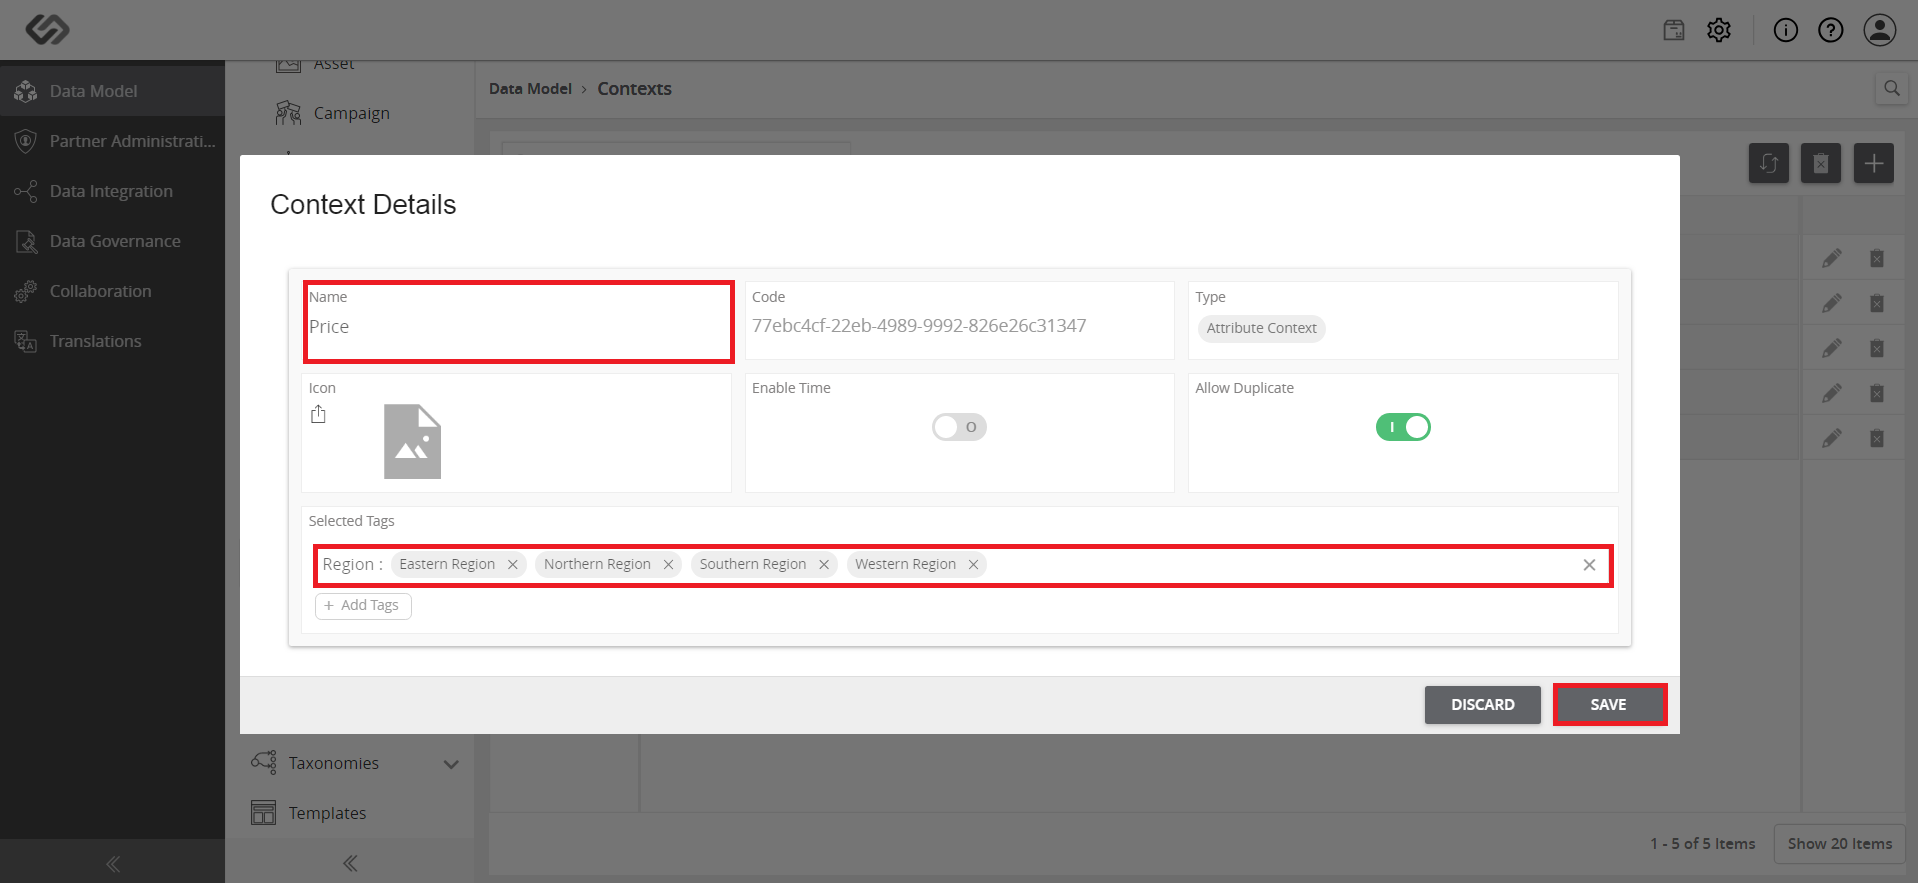Click the Add Tags button
The height and width of the screenshot is (883, 1918).
[x=363, y=605]
